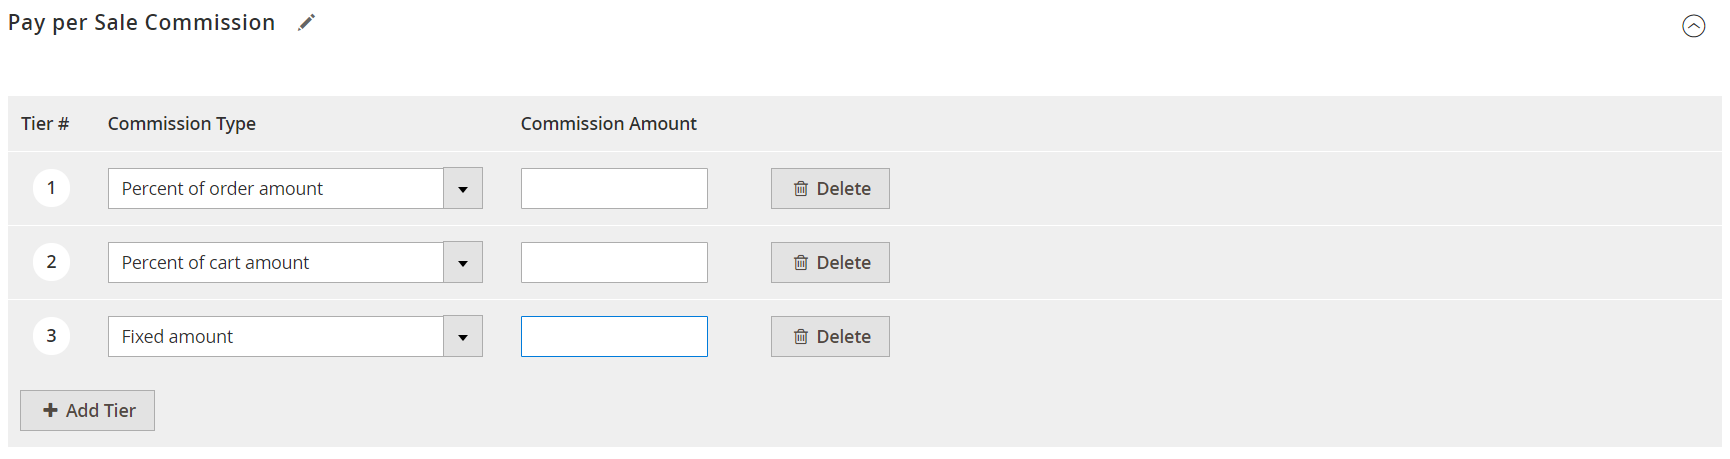1730x459 pixels.
Task: Click the plus icon on Add Tier
Action: [x=50, y=410]
